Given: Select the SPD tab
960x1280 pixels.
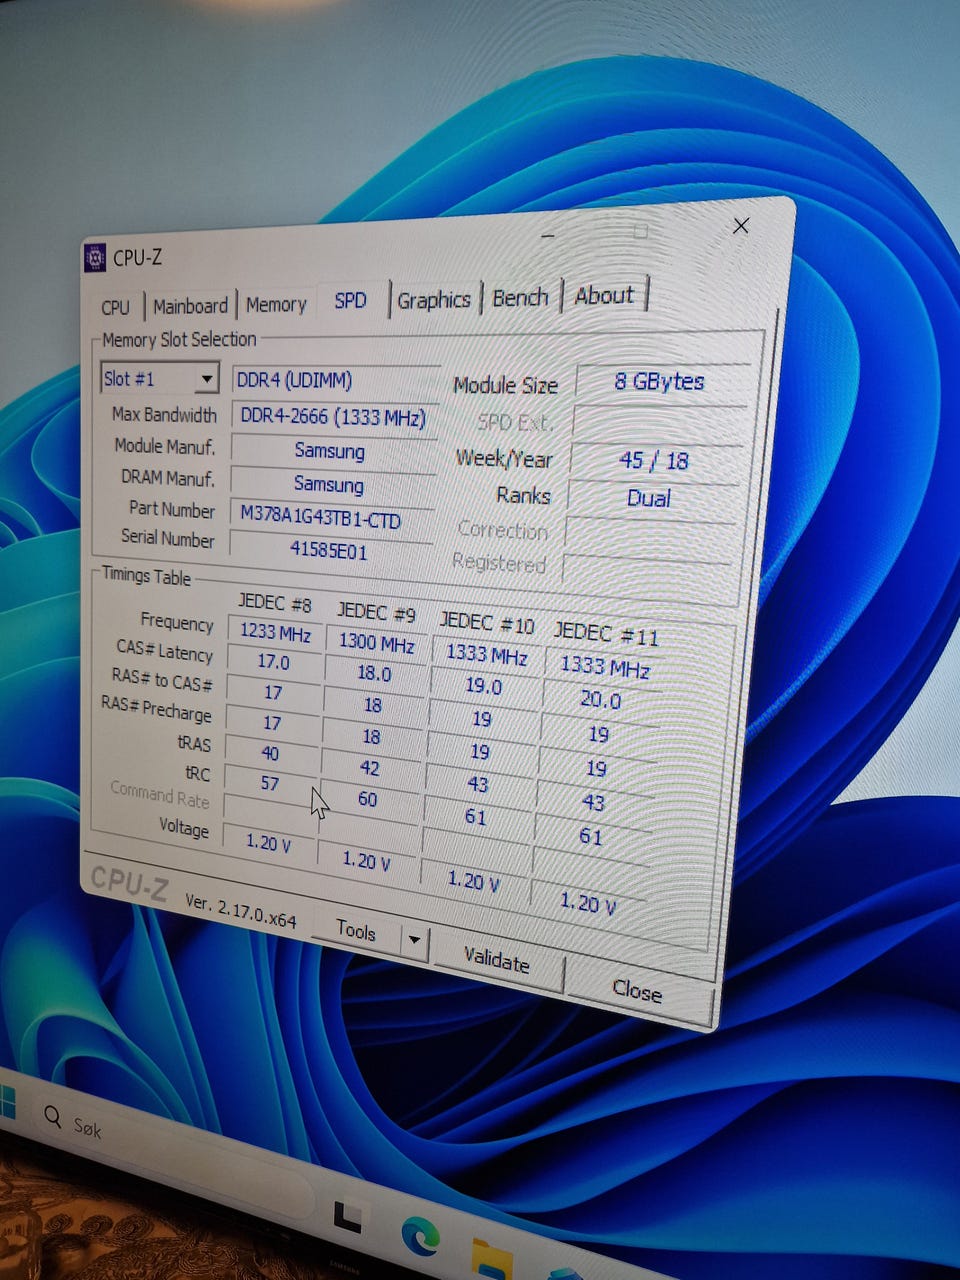Looking at the screenshot, I should (351, 300).
